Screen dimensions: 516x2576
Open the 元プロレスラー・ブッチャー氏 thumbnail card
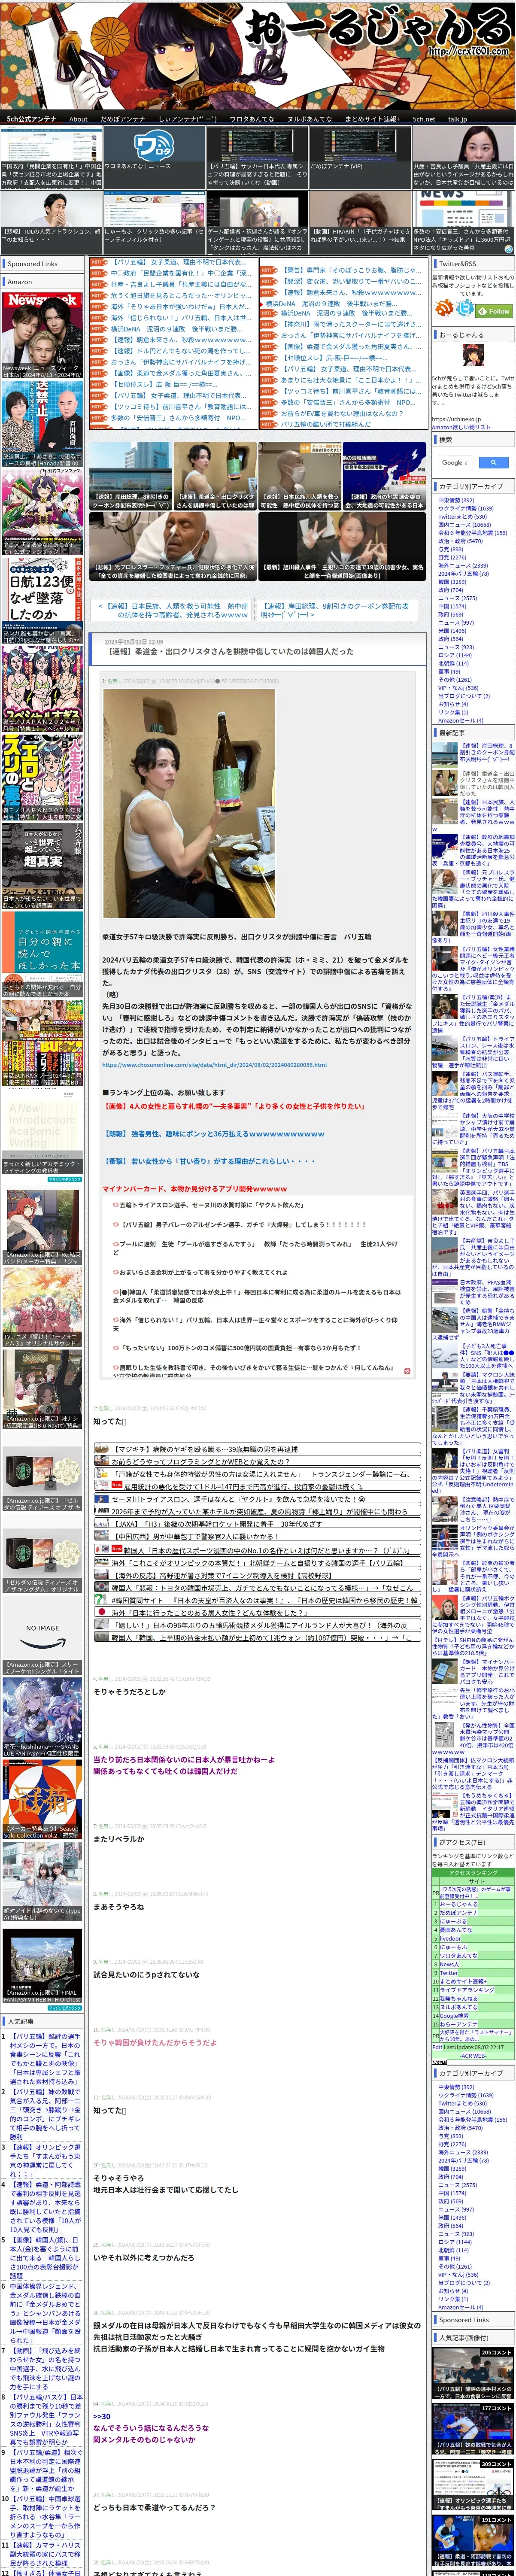click(172, 547)
